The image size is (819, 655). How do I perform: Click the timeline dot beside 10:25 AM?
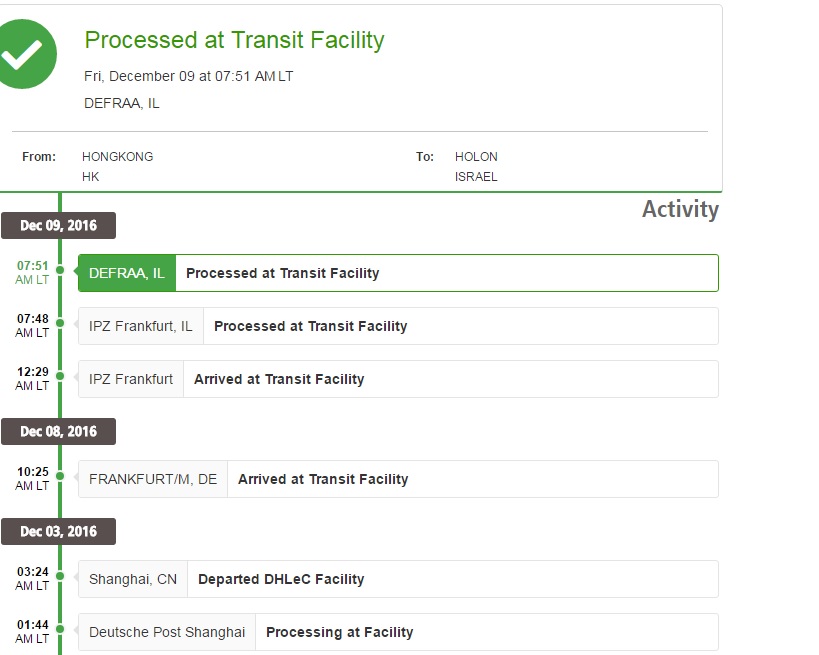coord(60,476)
